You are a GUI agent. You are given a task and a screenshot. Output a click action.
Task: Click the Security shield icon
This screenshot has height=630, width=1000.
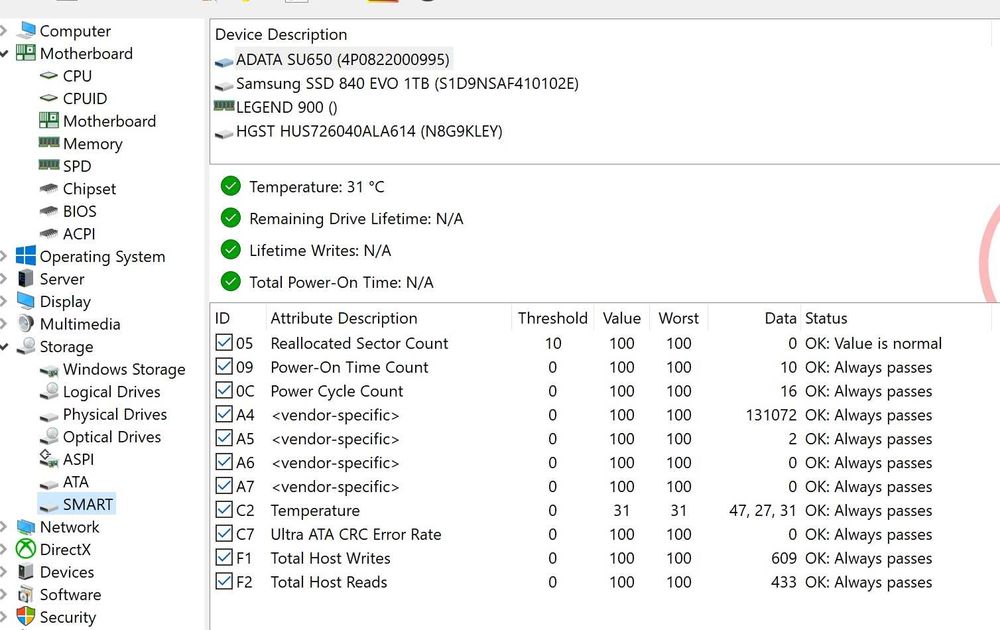[x=26, y=617]
